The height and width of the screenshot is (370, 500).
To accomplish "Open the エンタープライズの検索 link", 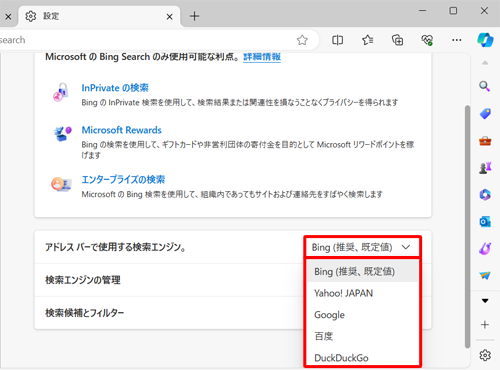I will coord(123,180).
